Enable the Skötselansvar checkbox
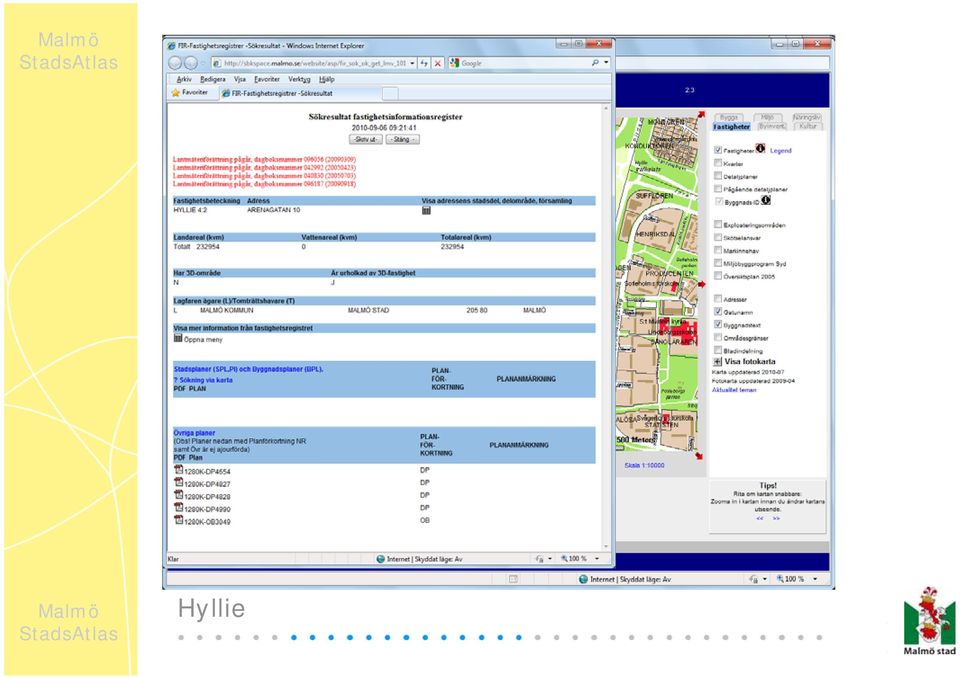 click(718, 237)
